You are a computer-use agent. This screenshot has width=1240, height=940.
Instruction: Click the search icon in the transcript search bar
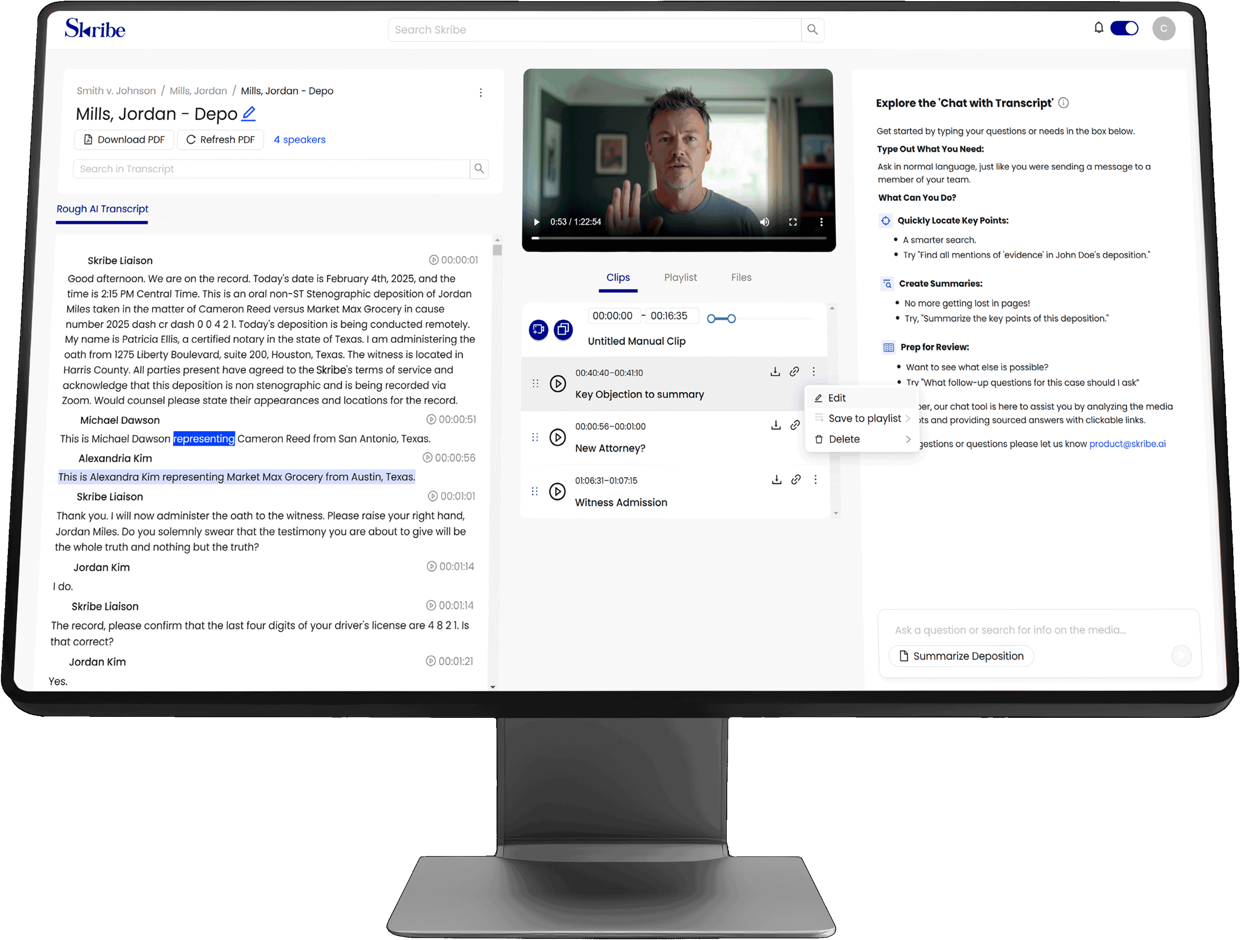click(x=479, y=168)
